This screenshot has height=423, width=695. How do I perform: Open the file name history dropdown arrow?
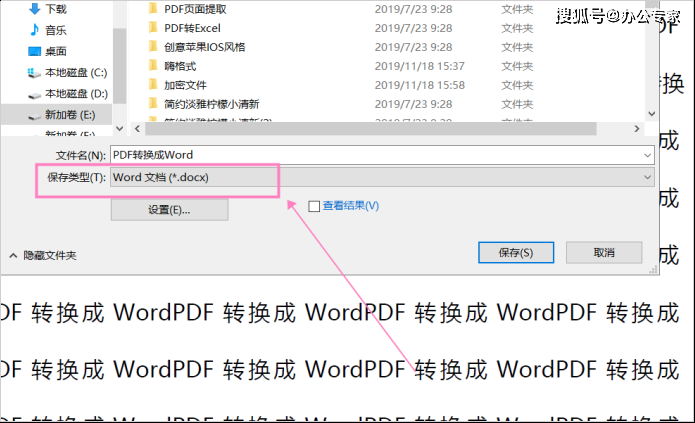[x=648, y=155]
